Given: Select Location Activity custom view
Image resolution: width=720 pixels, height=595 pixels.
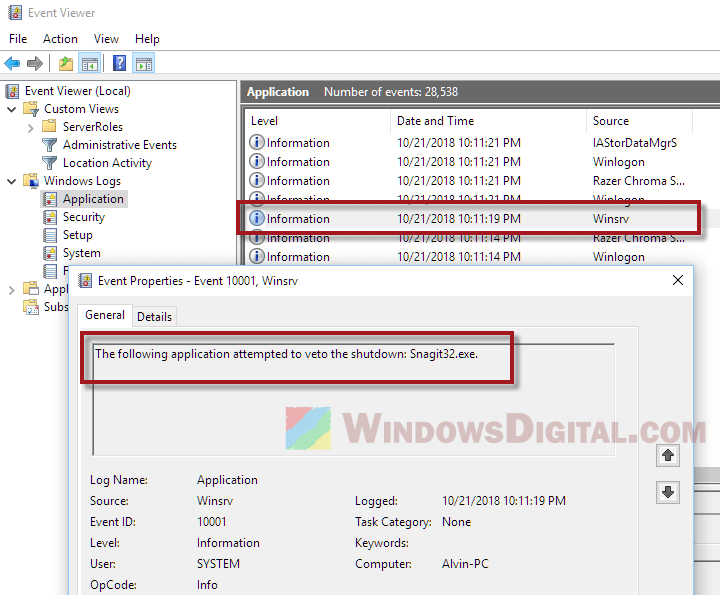Looking at the screenshot, I should click(107, 163).
